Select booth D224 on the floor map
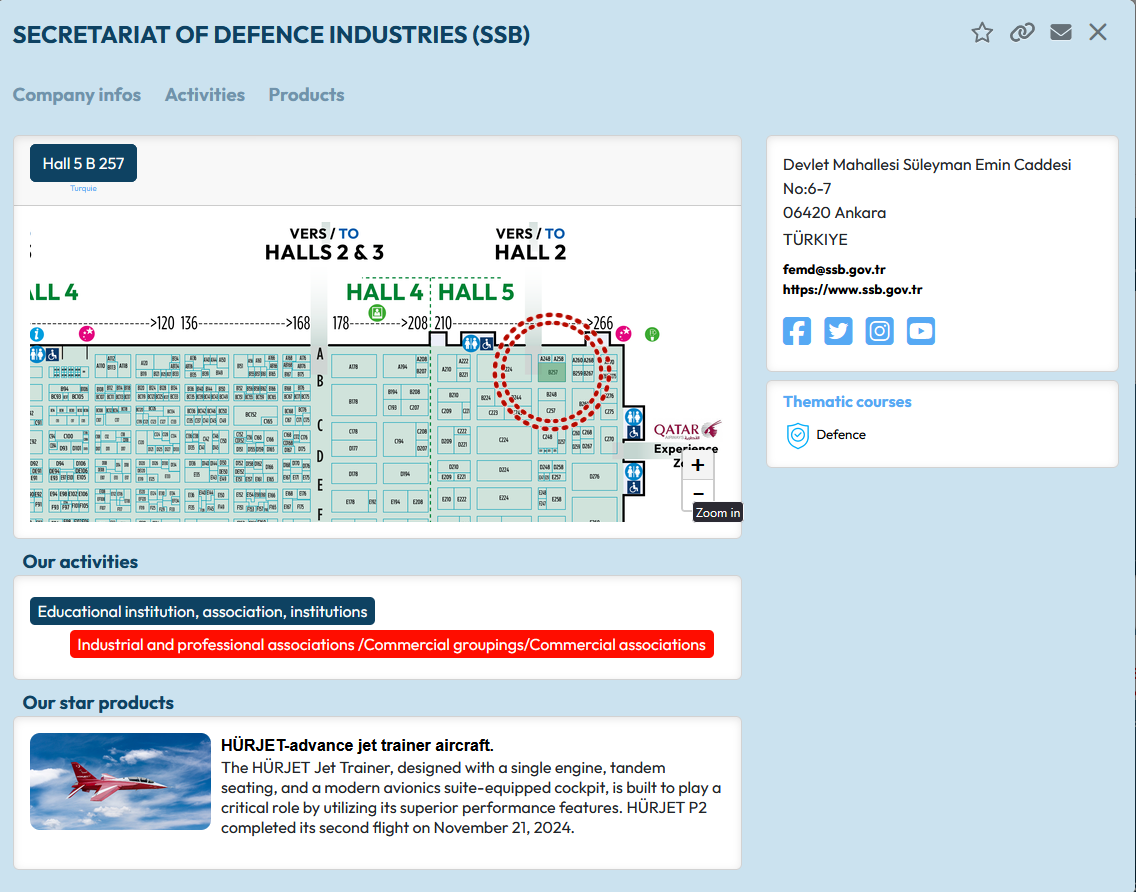Screen dimensions: 1136x892 tap(504, 470)
